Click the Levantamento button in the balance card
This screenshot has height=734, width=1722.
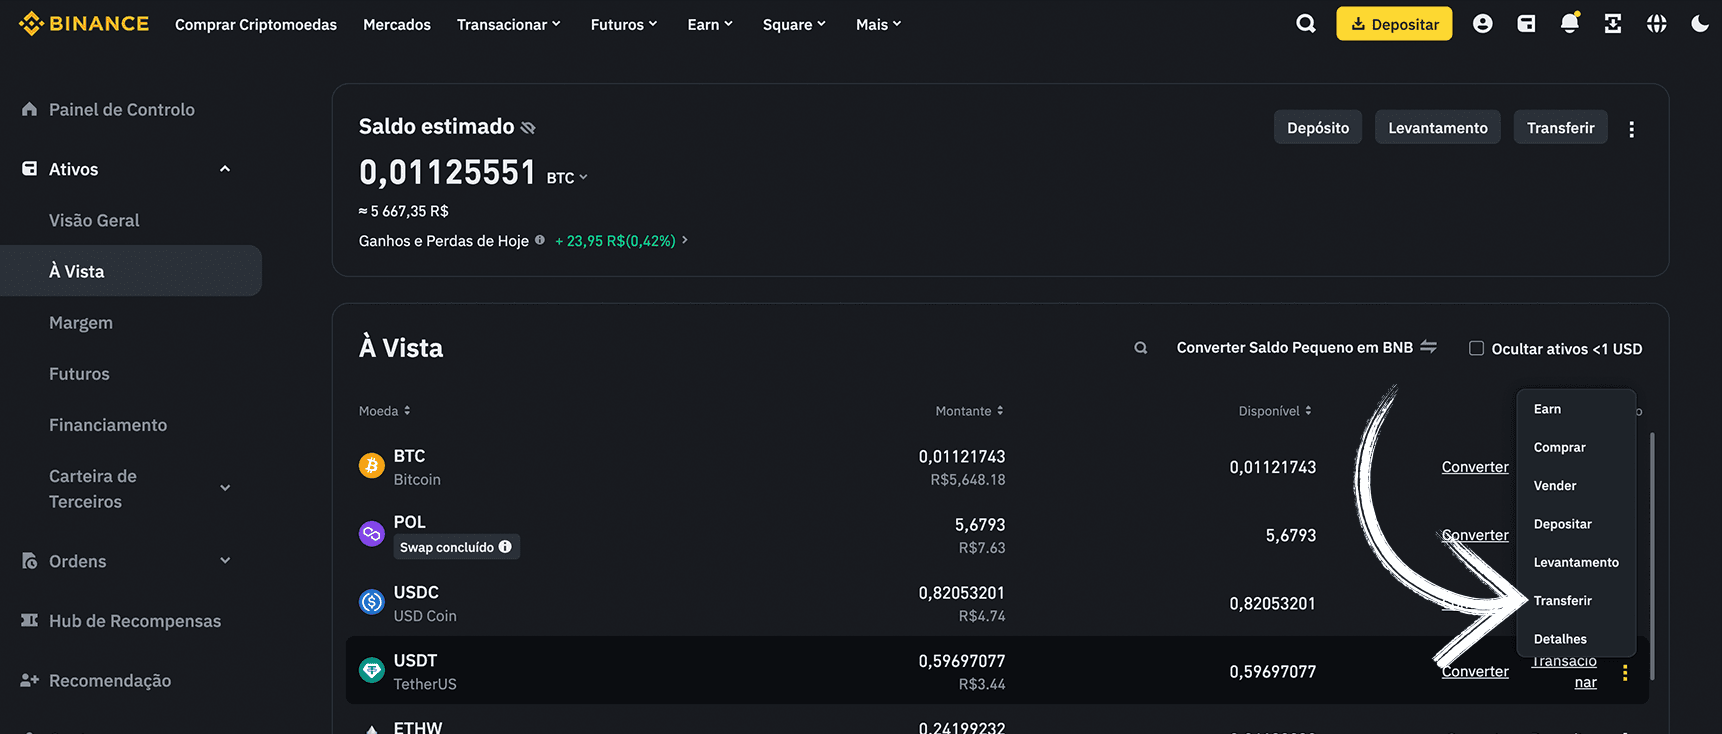point(1438,127)
